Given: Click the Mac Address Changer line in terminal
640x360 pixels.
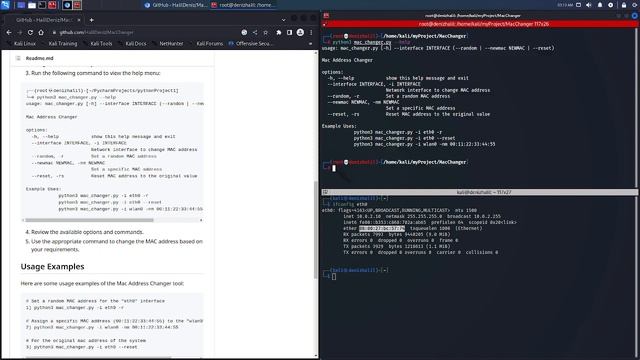Looking at the screenshot, I should pos(347,60).
